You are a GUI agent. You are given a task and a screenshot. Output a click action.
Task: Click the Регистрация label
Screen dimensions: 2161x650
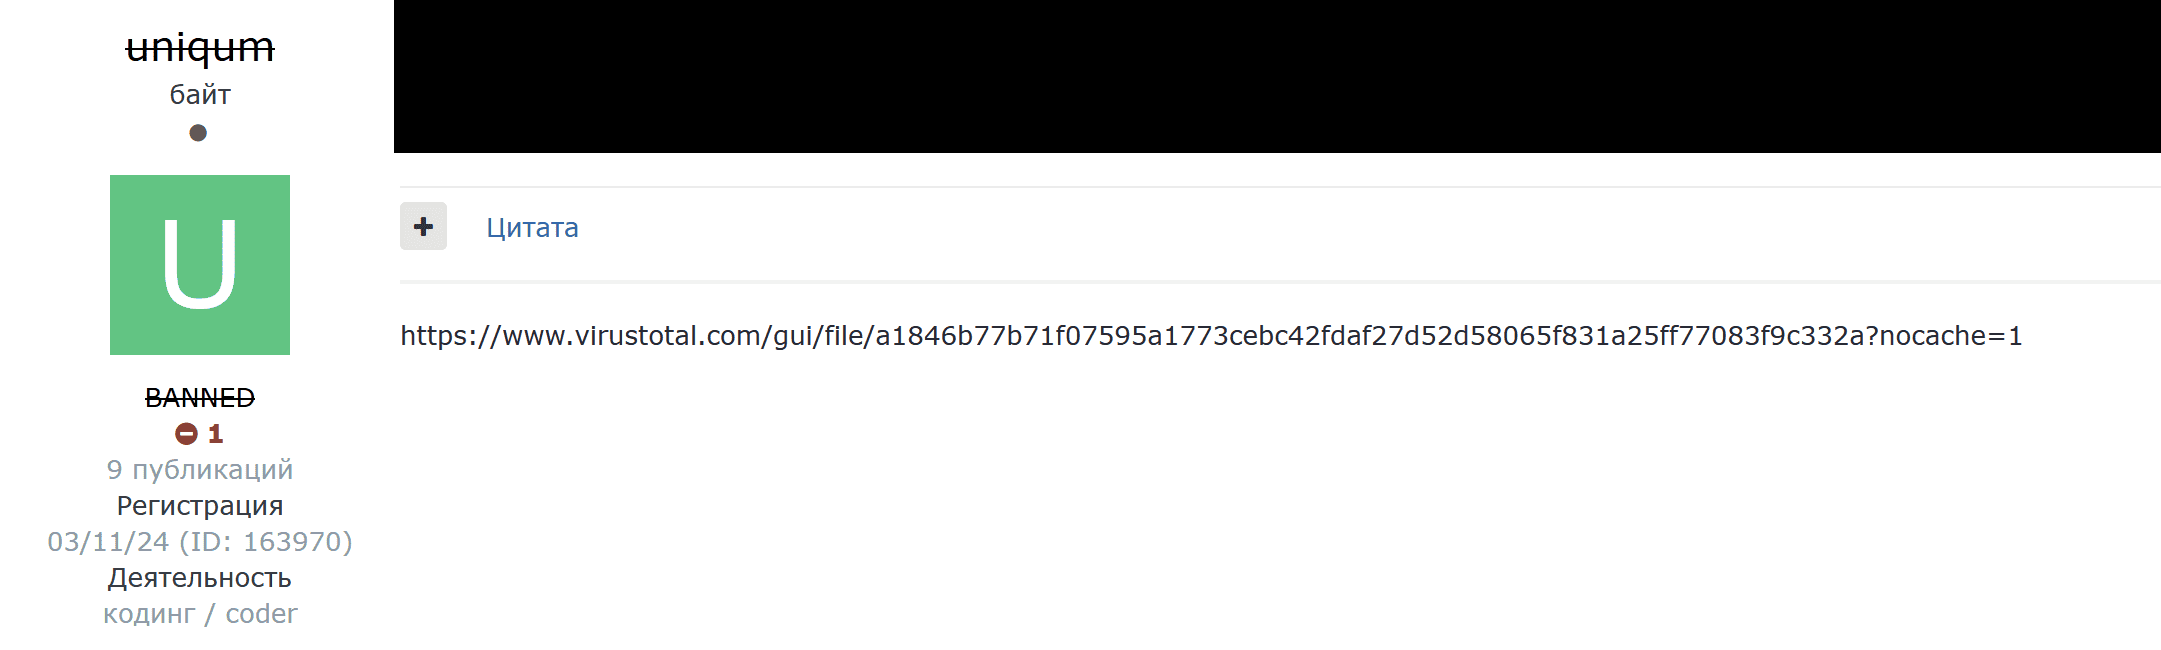point(200,506)
